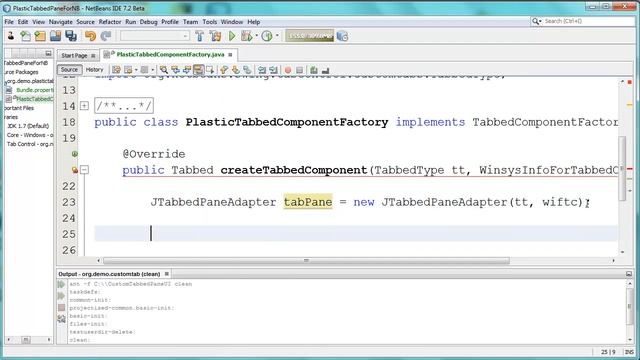Screen dimensions: 640x360
Task: Open the Navigate menu
Action: pyautogui.click(x=60, y=22)
